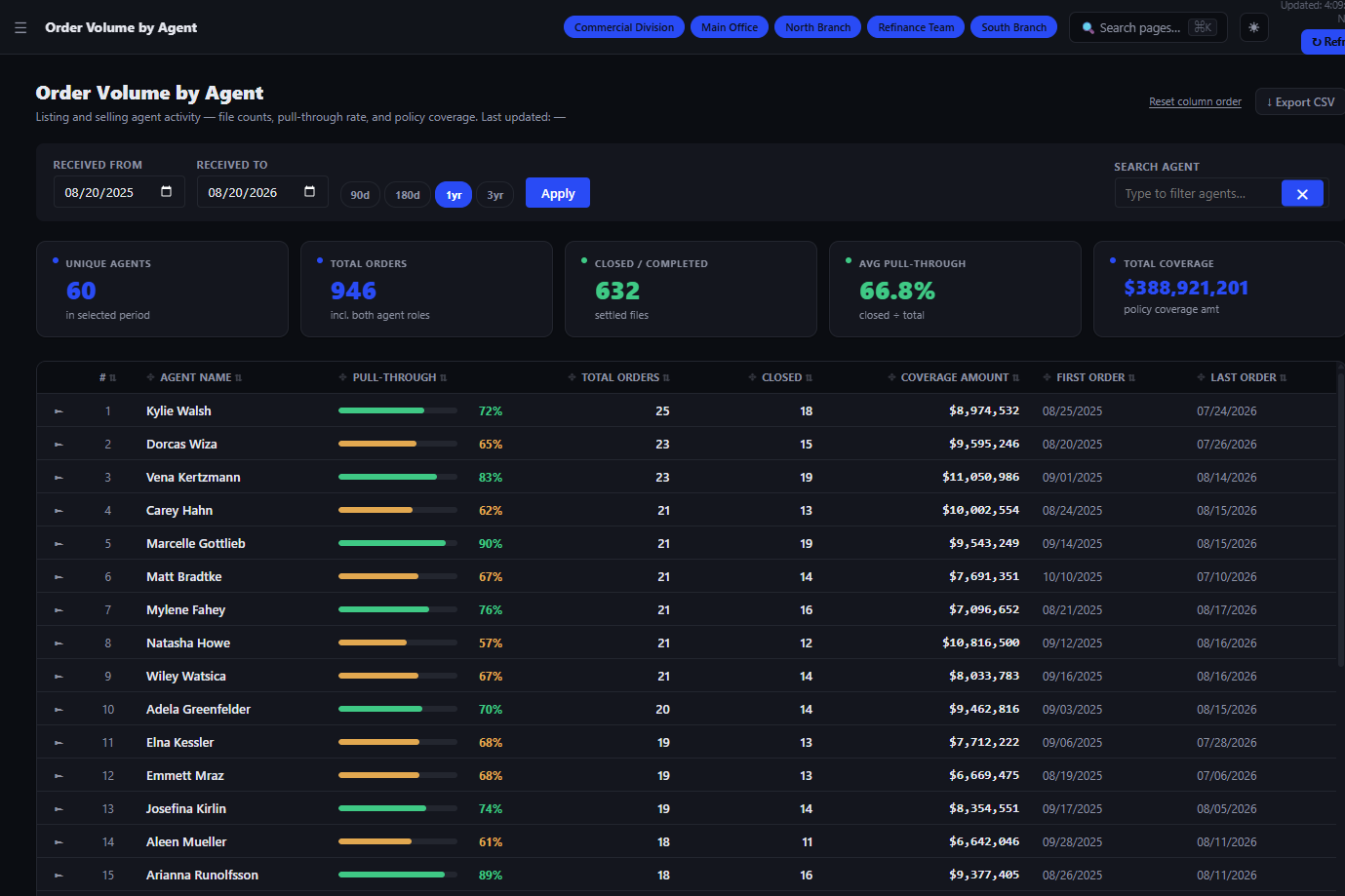The height and width of the screenshot is (896, 1345).
Task: Select the 180d date range preset
Action: coord(408,195)
